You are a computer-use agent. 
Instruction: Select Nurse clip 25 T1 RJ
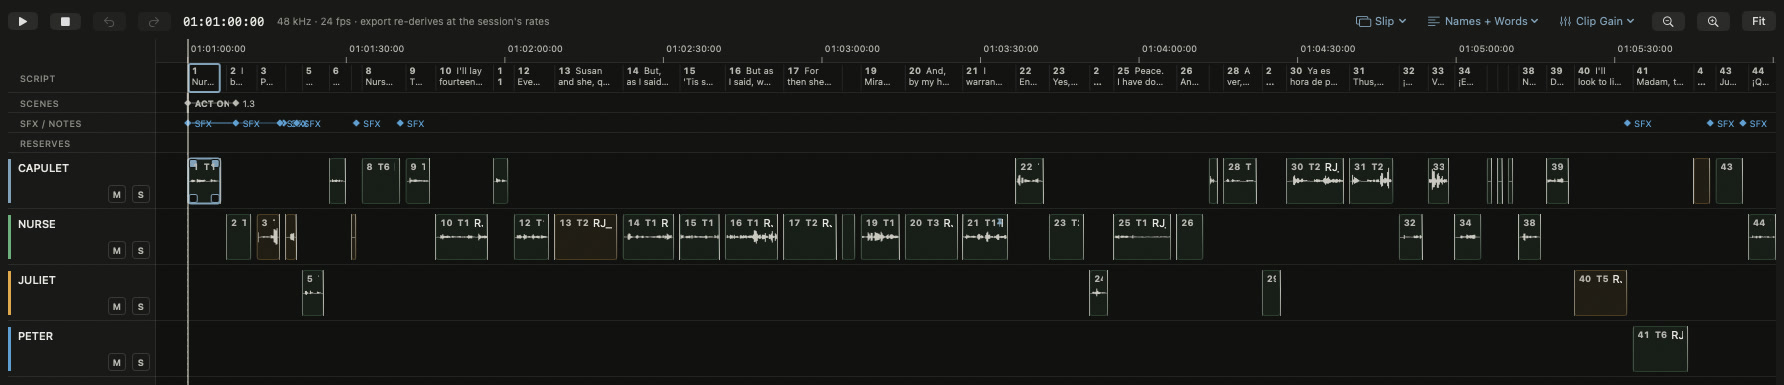1142,237
